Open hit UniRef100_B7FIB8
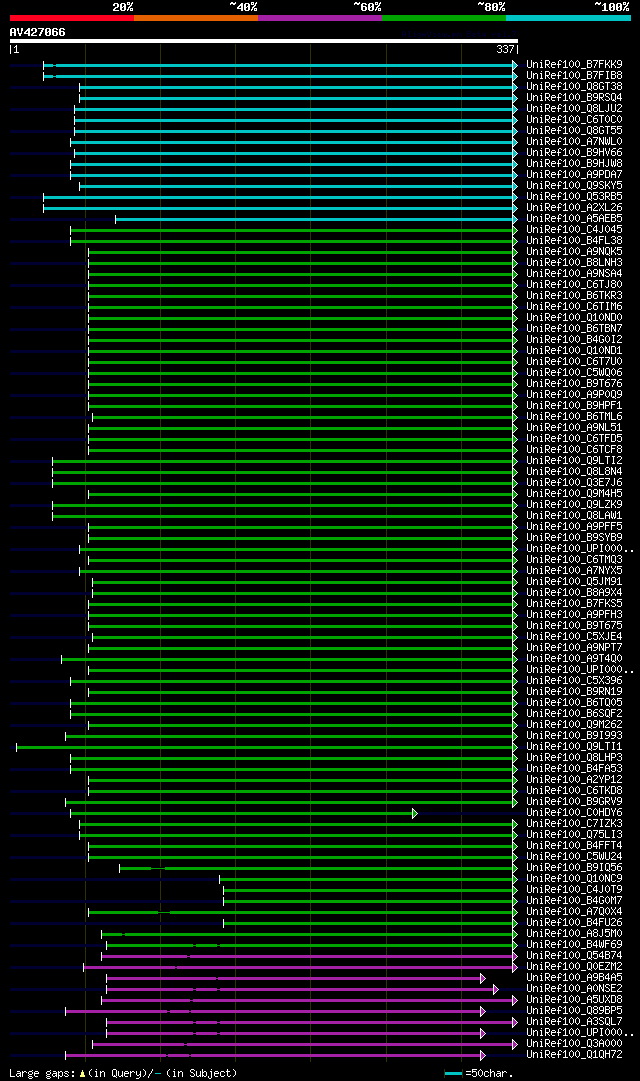 tap(574, 76)
